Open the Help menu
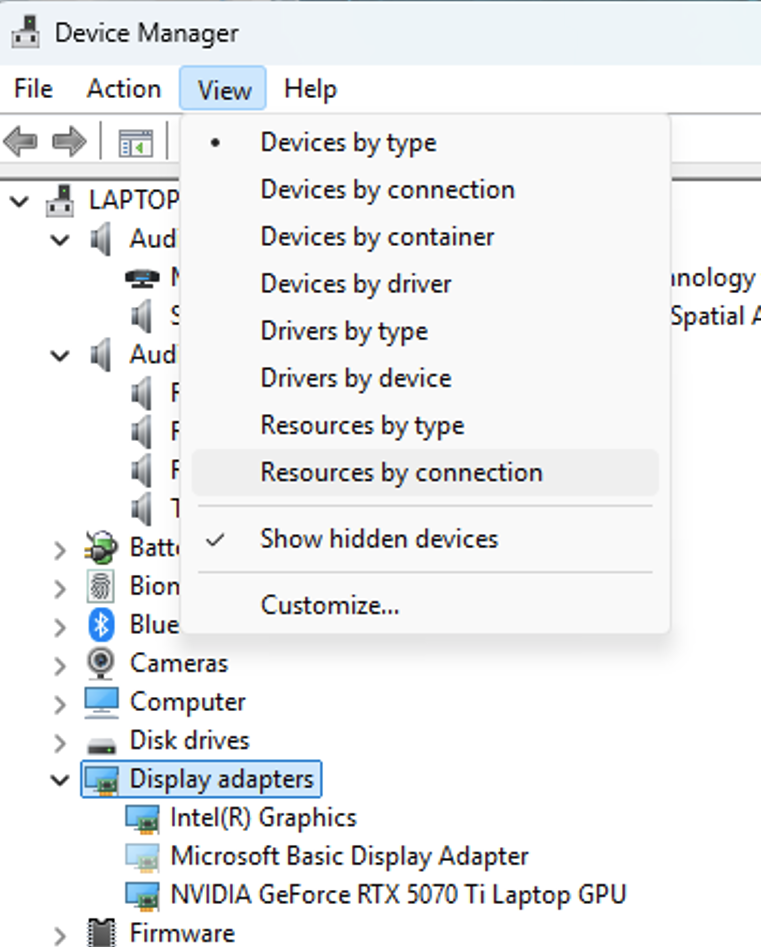 (309, 88)
